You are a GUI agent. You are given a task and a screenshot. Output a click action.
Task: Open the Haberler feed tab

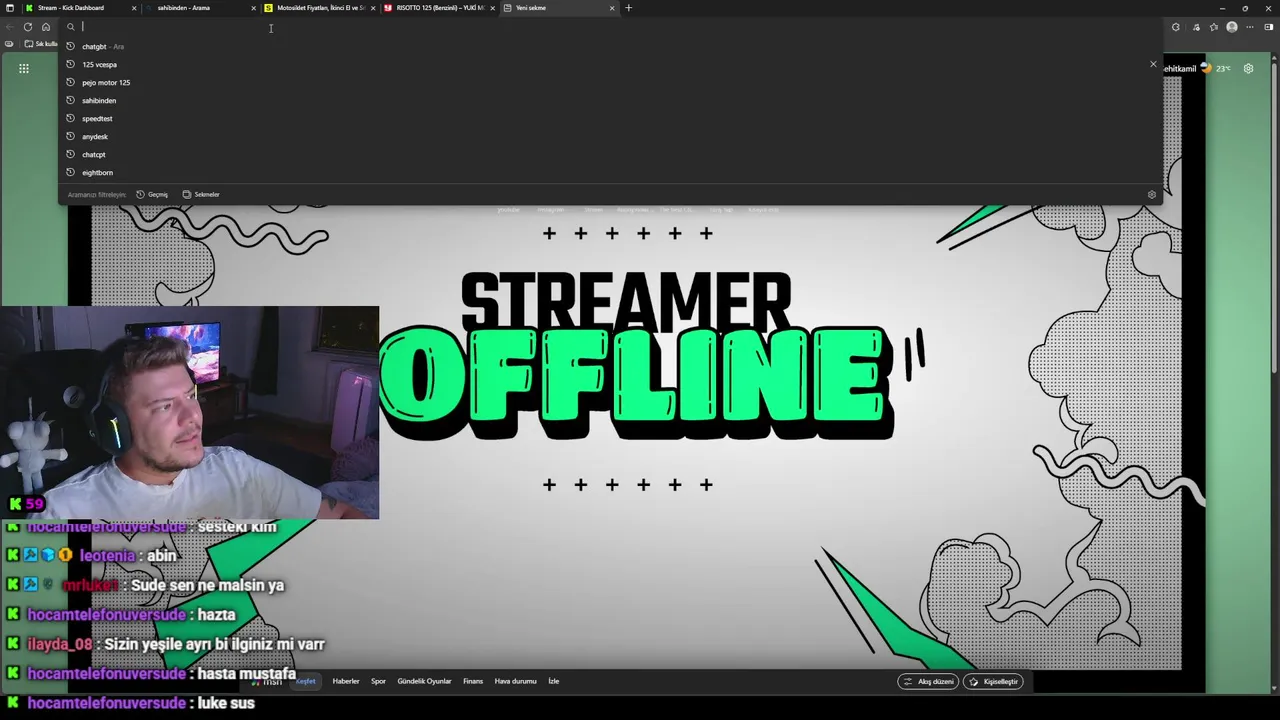[346, 681]
